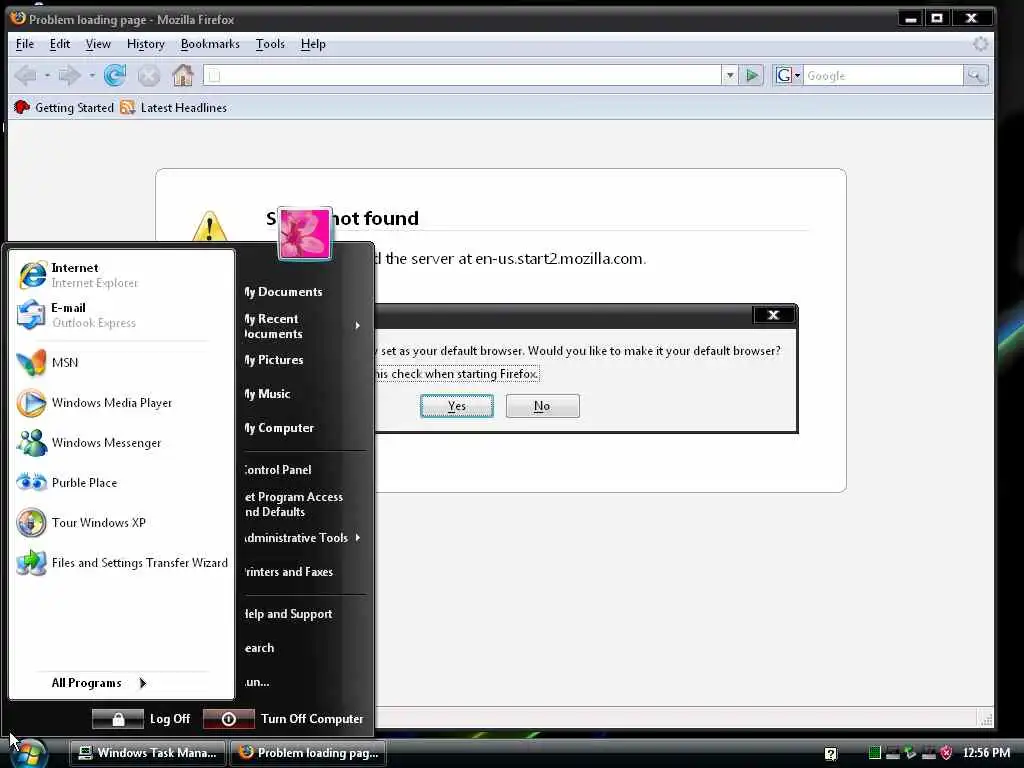Open the Help menu
This screenshot has width=1024, height=768.
tap(313, 44)
